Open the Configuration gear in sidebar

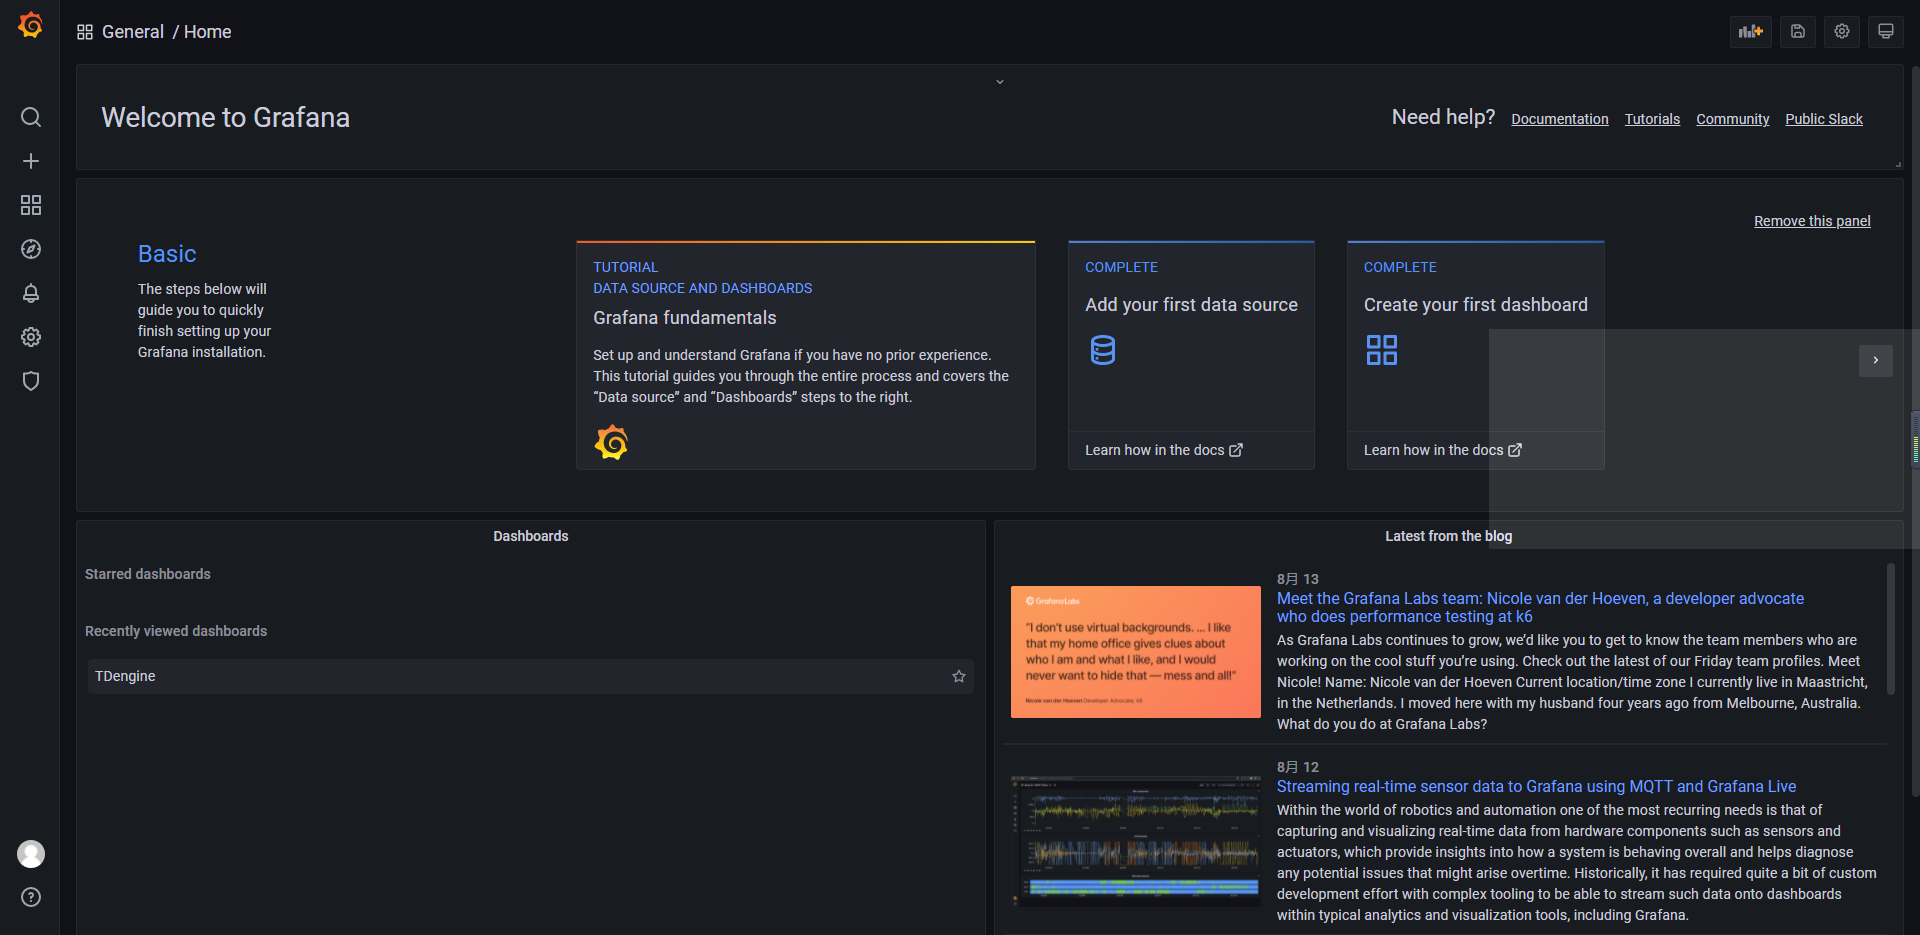pos(31,337)
